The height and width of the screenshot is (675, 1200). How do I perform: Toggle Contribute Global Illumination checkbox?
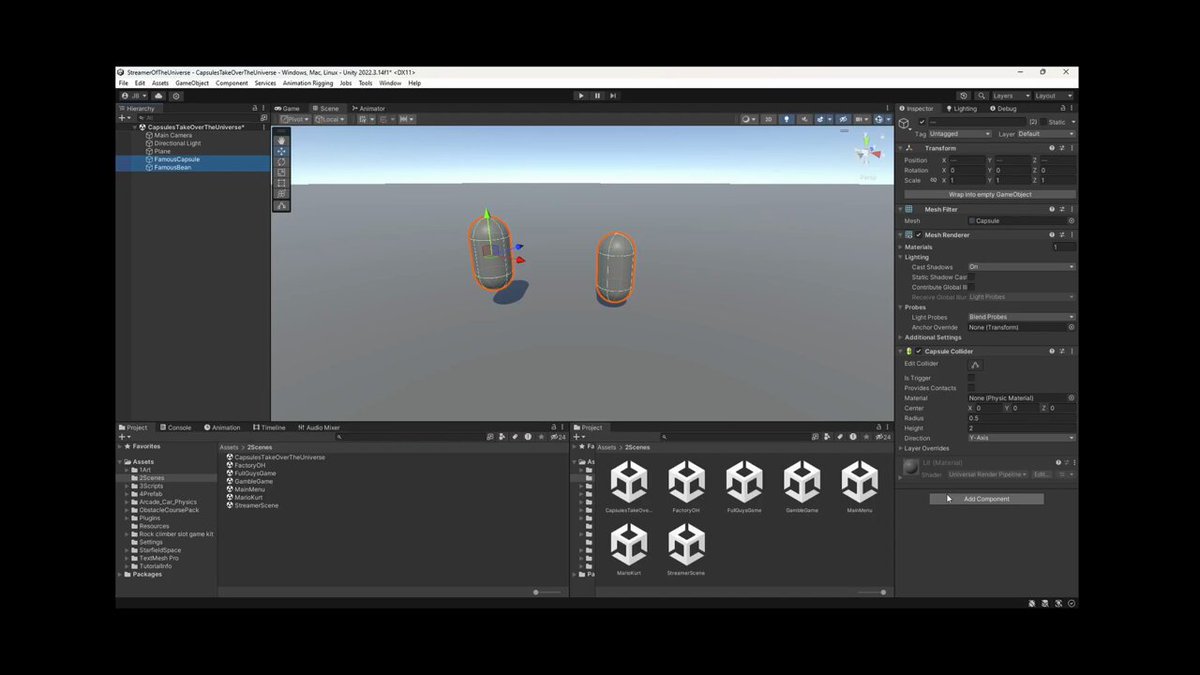pyautogui.click(x=972, y=287)
